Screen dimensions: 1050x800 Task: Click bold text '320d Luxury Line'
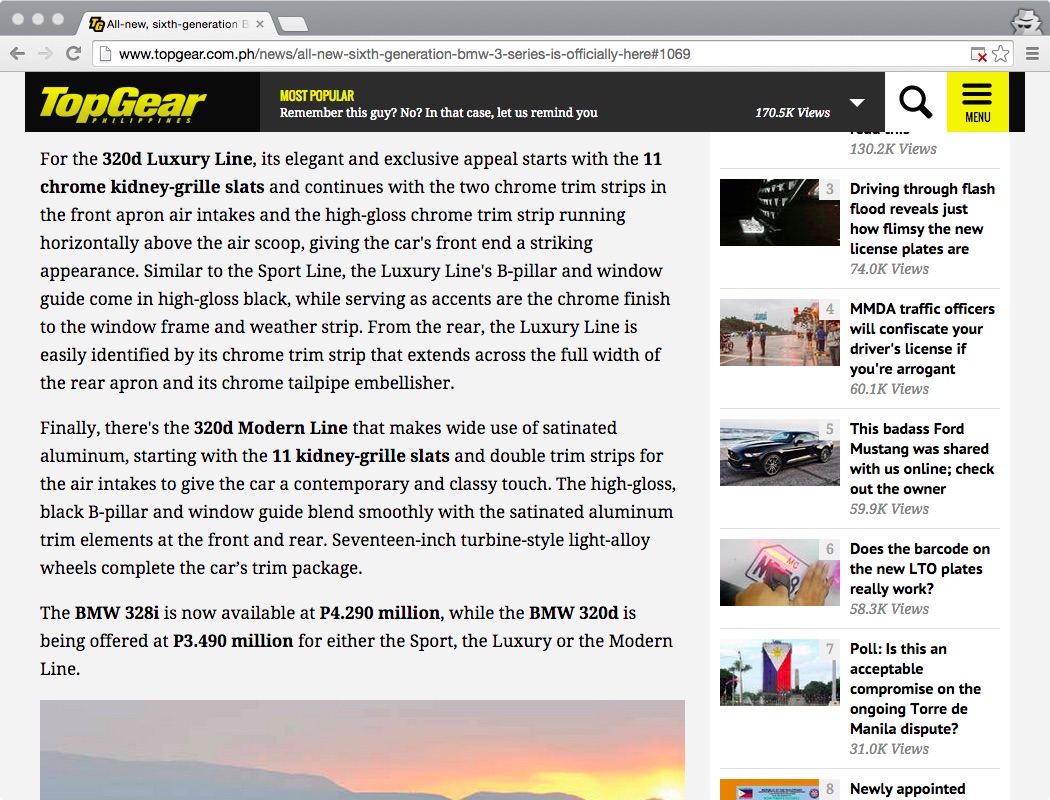[x=177, y=159]
